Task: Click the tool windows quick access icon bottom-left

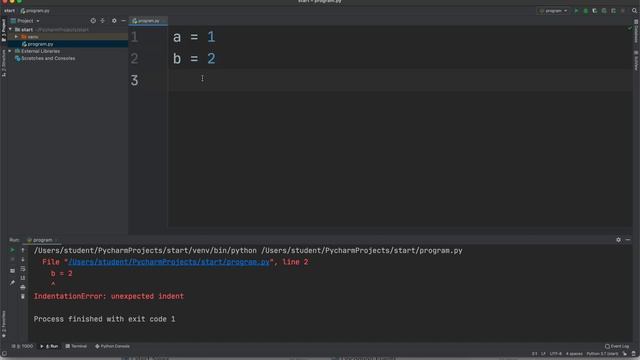Action: [4, 354]
